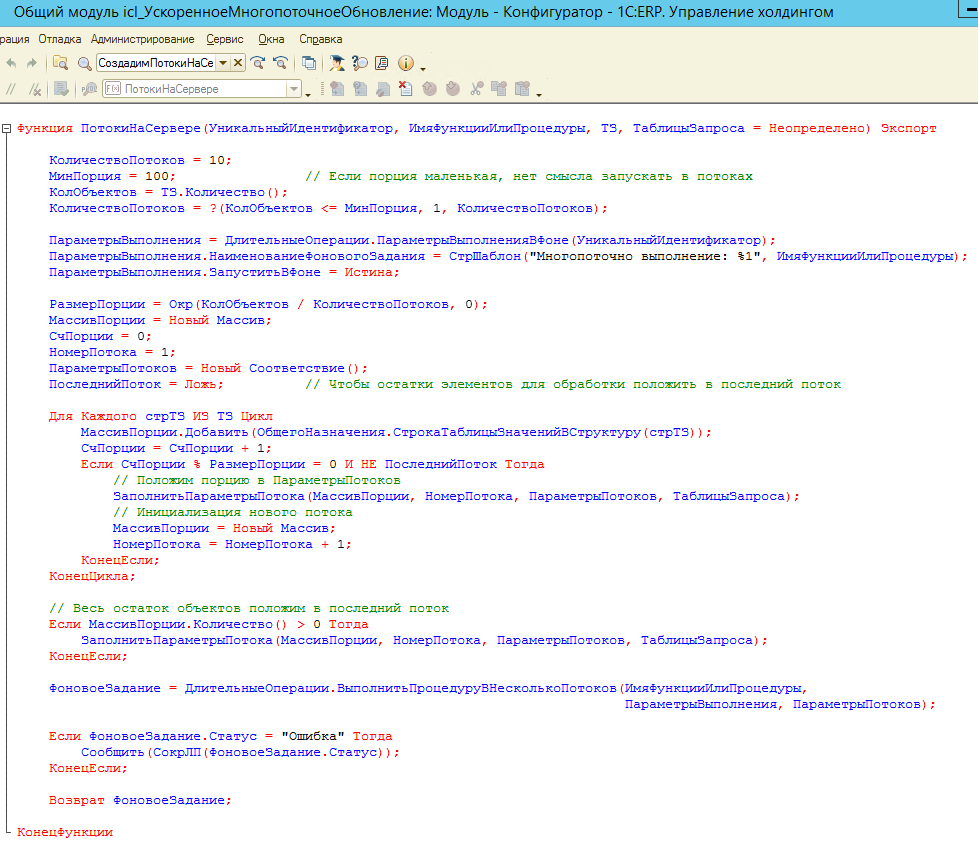Click 'КонецЦикла;' in the code

coord(92,576)
